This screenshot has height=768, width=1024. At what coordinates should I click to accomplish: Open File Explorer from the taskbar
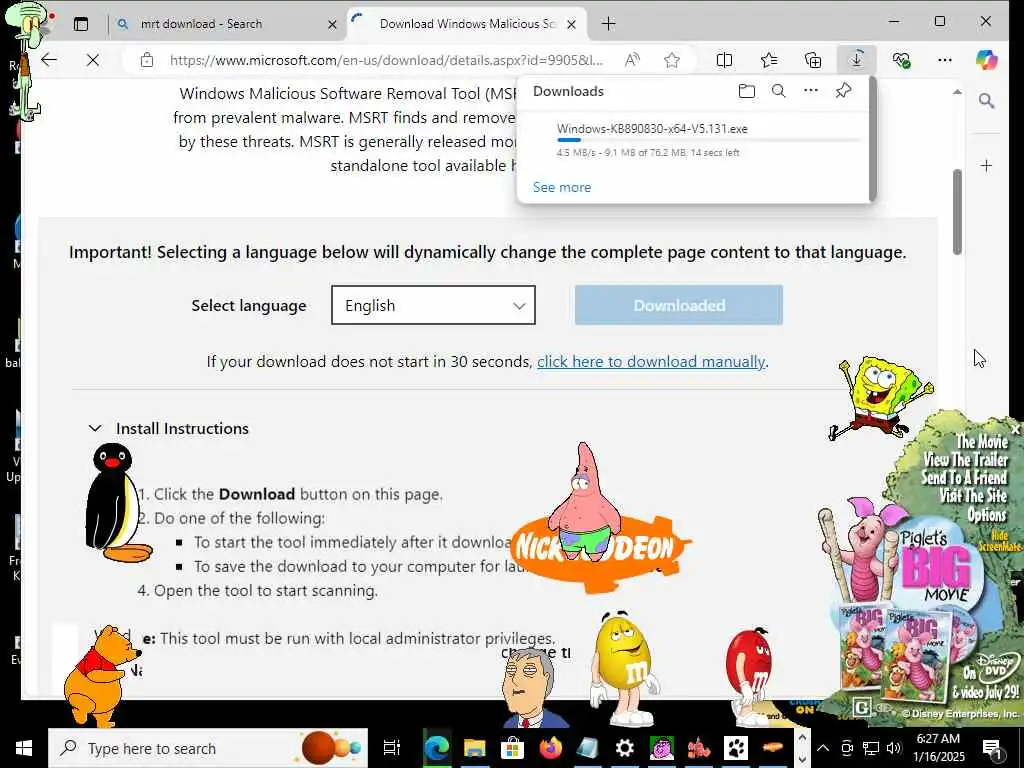tap(475, 748)
